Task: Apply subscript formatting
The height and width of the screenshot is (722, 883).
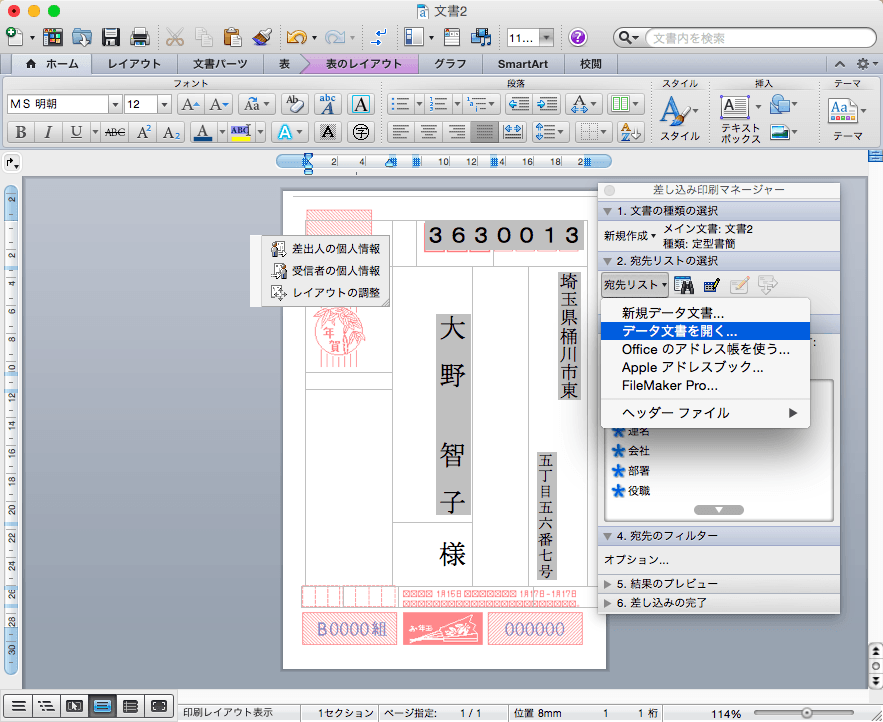Action: (x=171, y=132)
